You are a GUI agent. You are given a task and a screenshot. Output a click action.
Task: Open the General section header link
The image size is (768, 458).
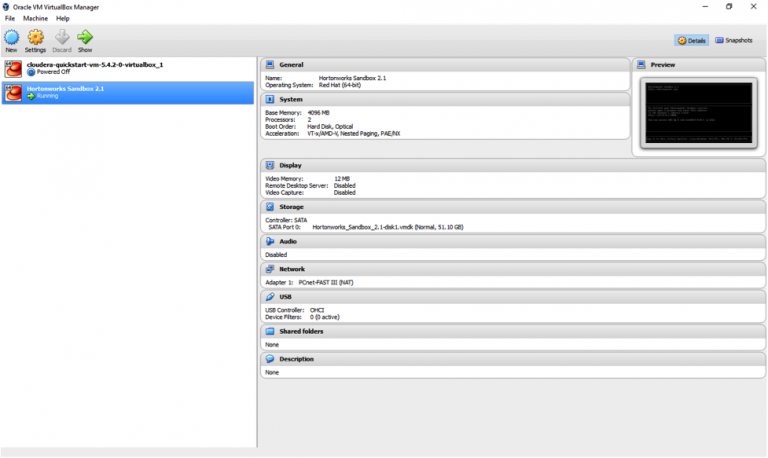[x=291, y=65]
